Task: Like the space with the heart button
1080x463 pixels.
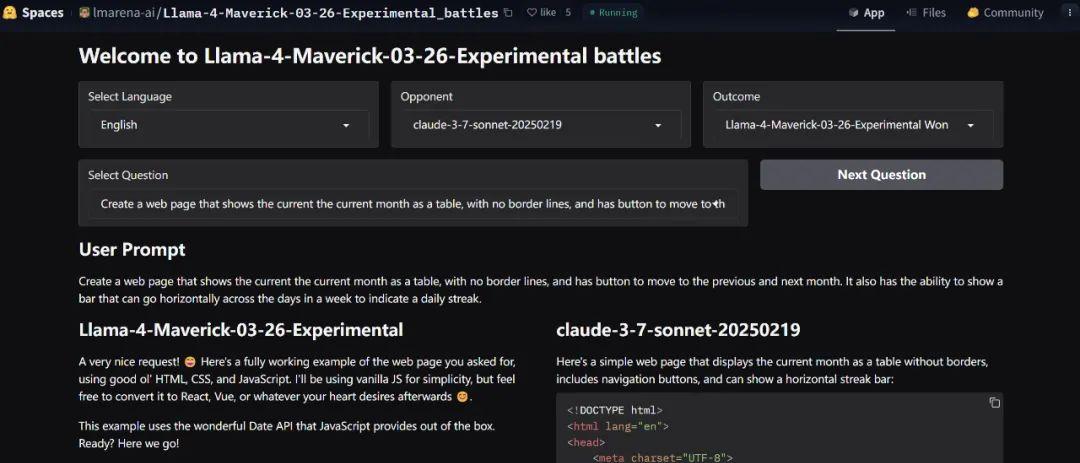Action: (x=541, y=12)
